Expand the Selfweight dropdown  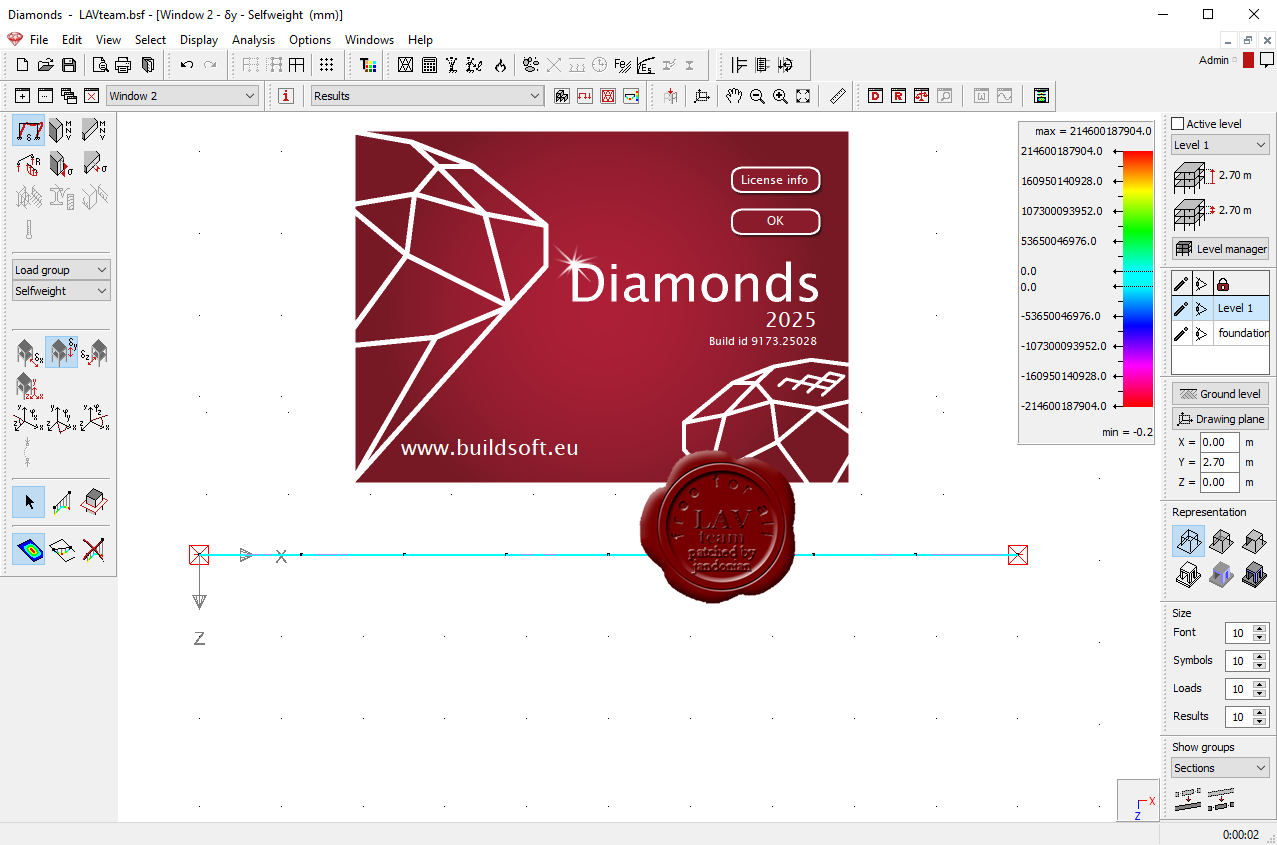(61, 291)
